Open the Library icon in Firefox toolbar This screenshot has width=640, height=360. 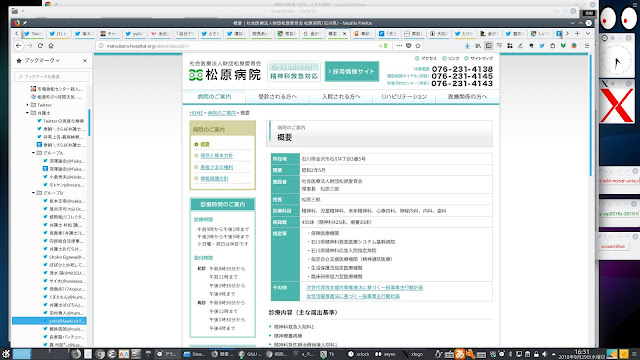tap(478, 46)
